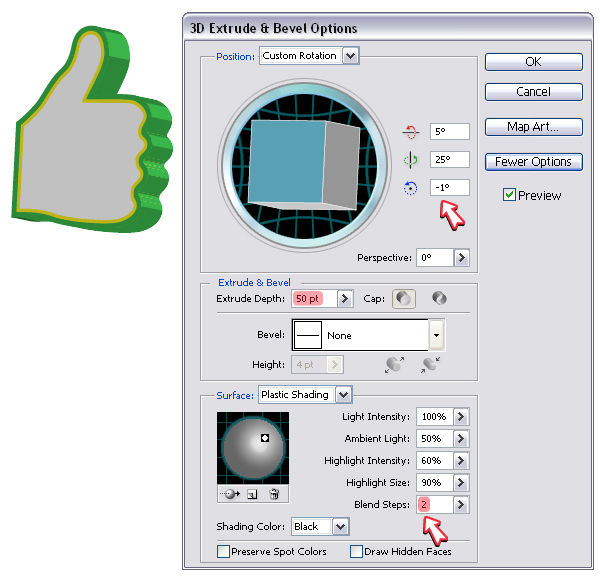Click the Extrude Depth field 50 pt

(x=315, y=298)
